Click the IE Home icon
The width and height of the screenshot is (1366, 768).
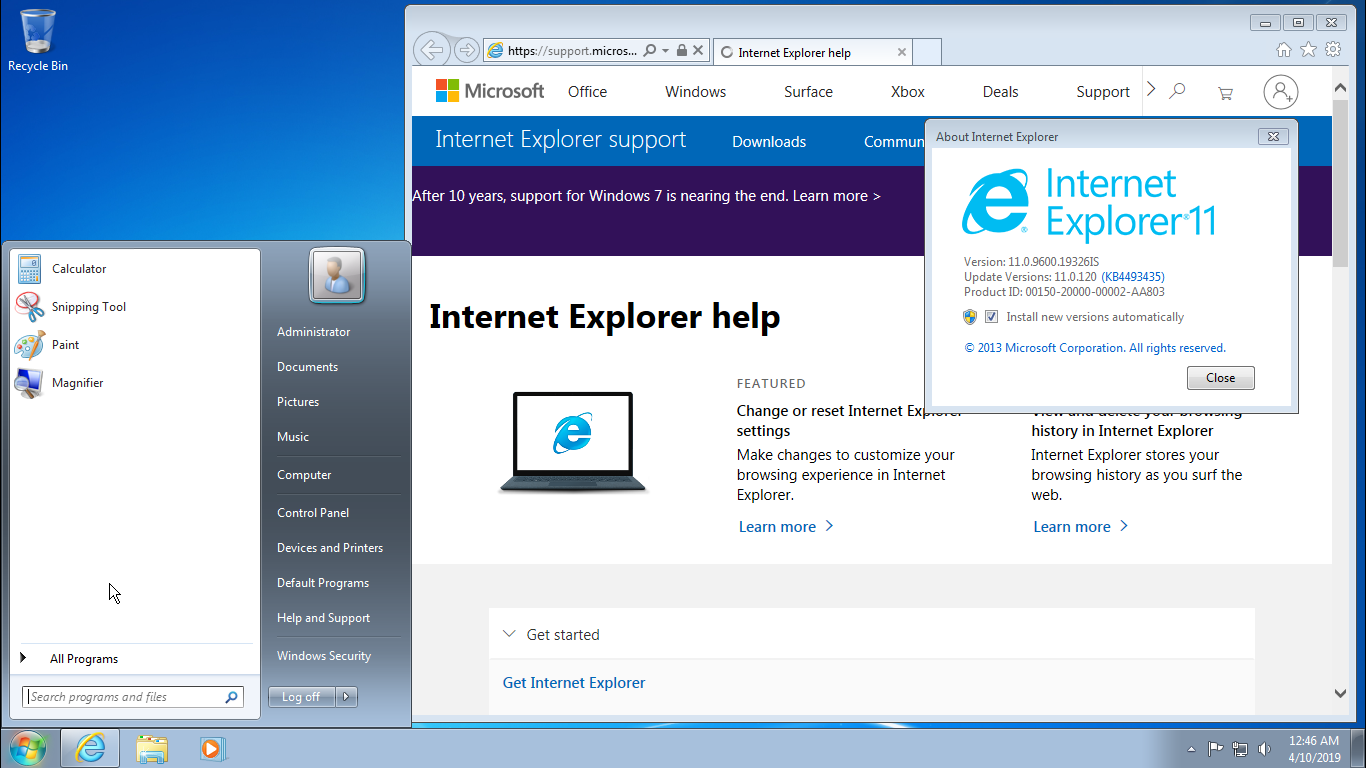1284,49
